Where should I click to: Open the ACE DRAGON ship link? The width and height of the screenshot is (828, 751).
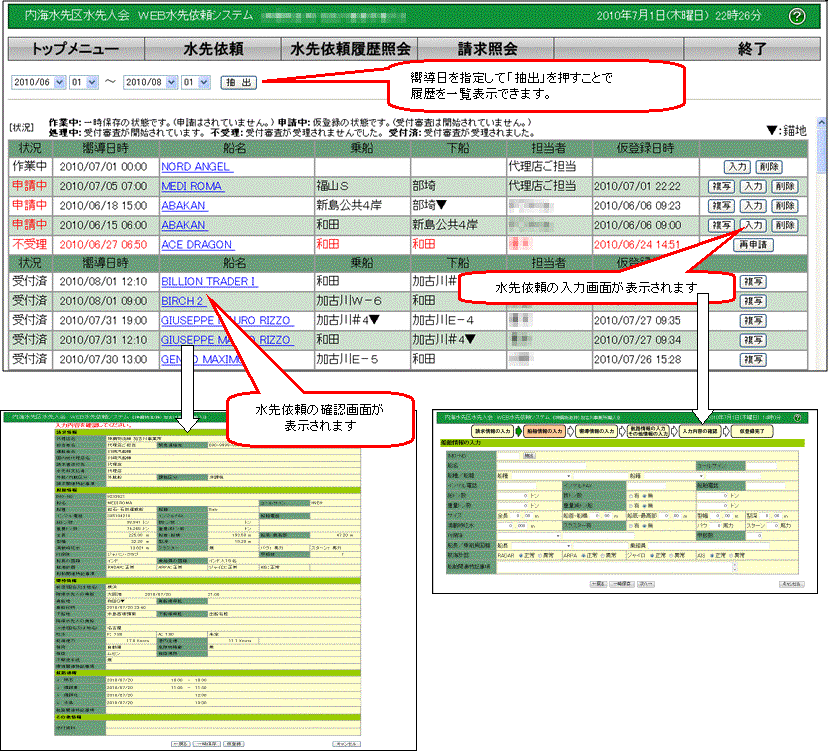(x=195, y=243)
